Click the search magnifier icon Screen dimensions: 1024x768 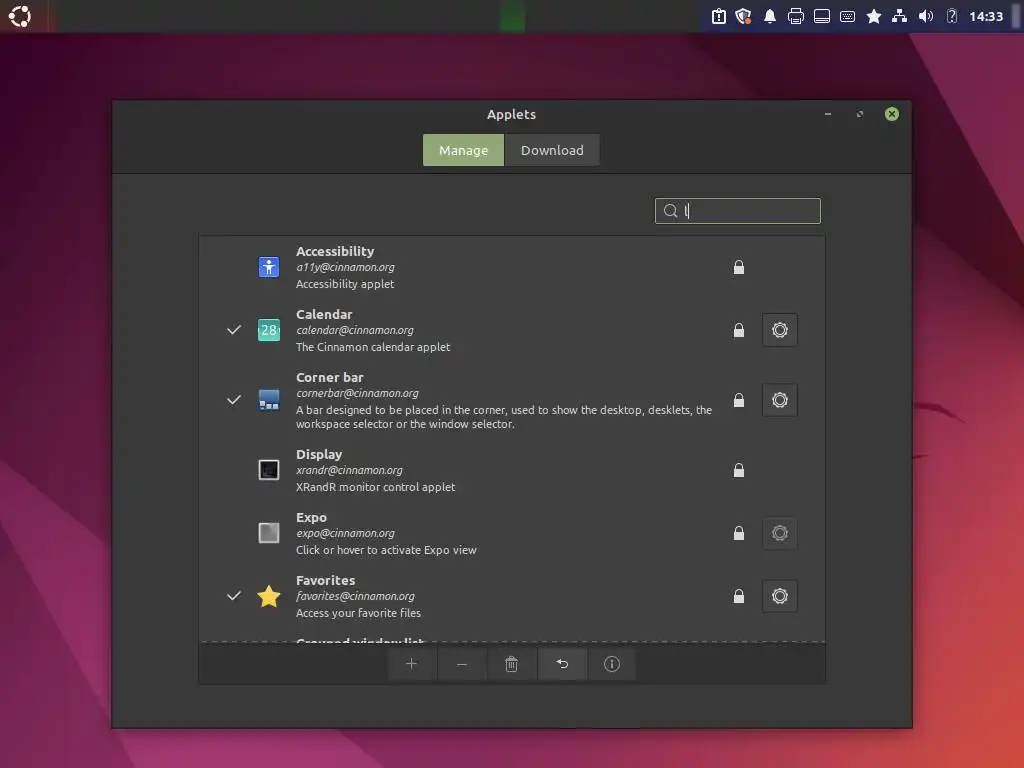click(670, 211)
